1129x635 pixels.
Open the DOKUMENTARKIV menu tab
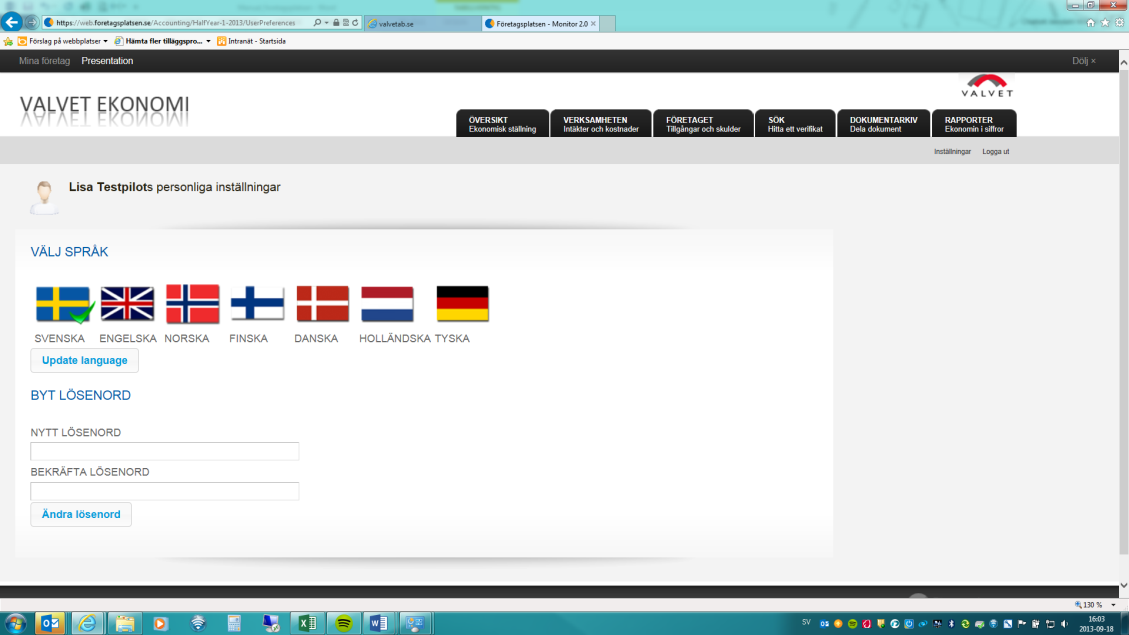(x=883, y=123)
